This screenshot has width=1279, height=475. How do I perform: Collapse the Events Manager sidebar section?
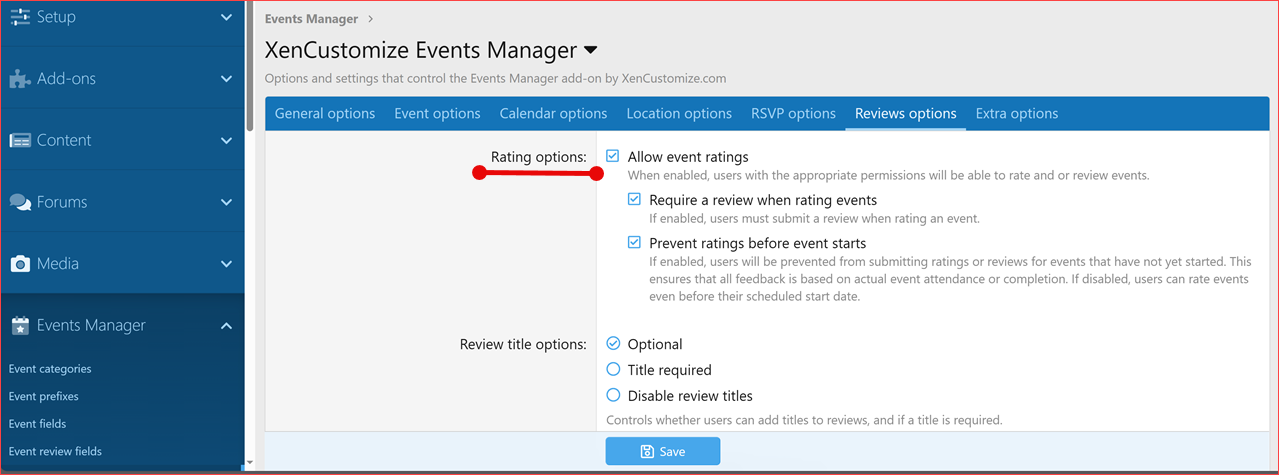[226, 326]
